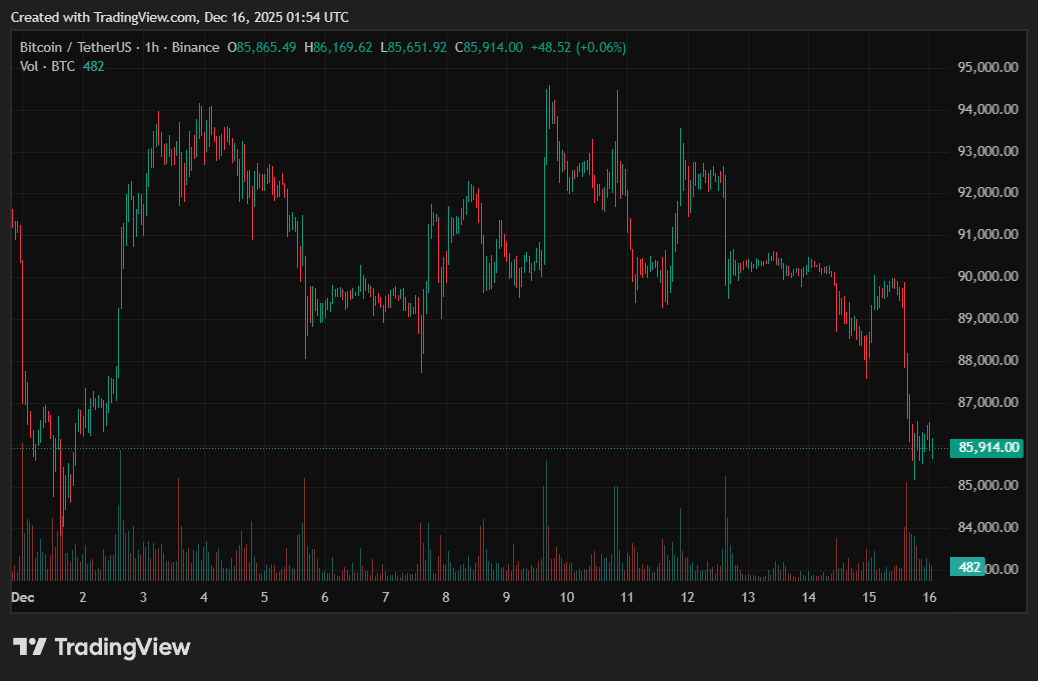The image size is (1038, 681).
Task: Click the 88,000.00 price axis label
Action: (x=988, y=360)
